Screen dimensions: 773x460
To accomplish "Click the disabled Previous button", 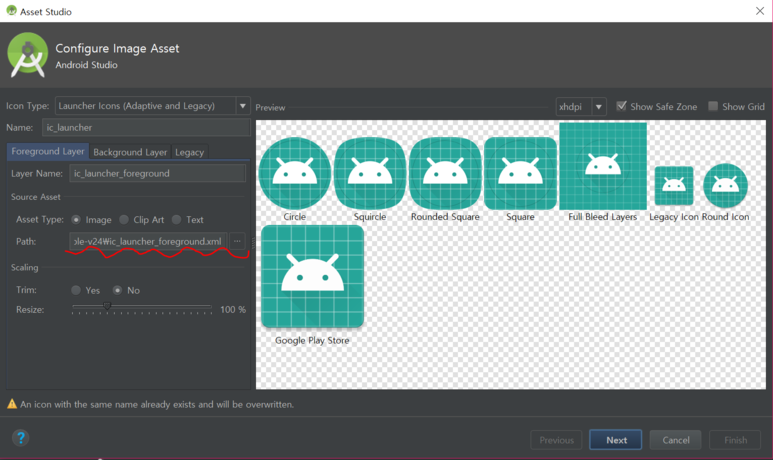I will coord(556,440).
